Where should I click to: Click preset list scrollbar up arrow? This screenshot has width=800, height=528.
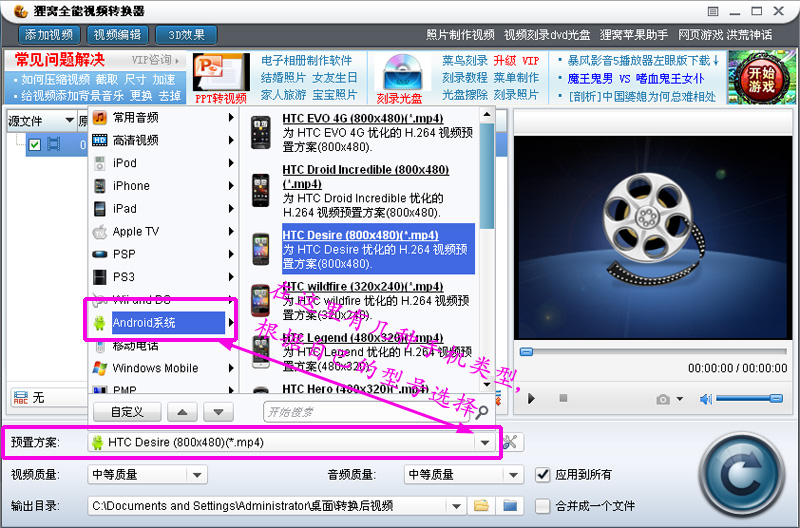point(487,115)
